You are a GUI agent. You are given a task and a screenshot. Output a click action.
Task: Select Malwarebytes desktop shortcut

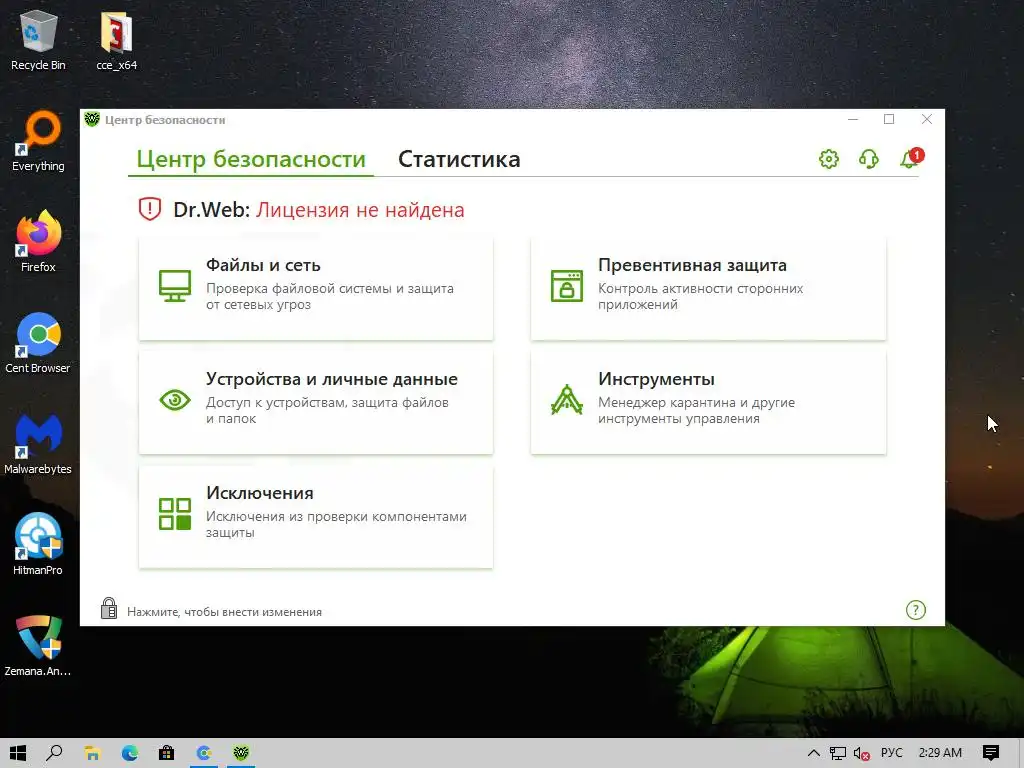click(38, 445)
